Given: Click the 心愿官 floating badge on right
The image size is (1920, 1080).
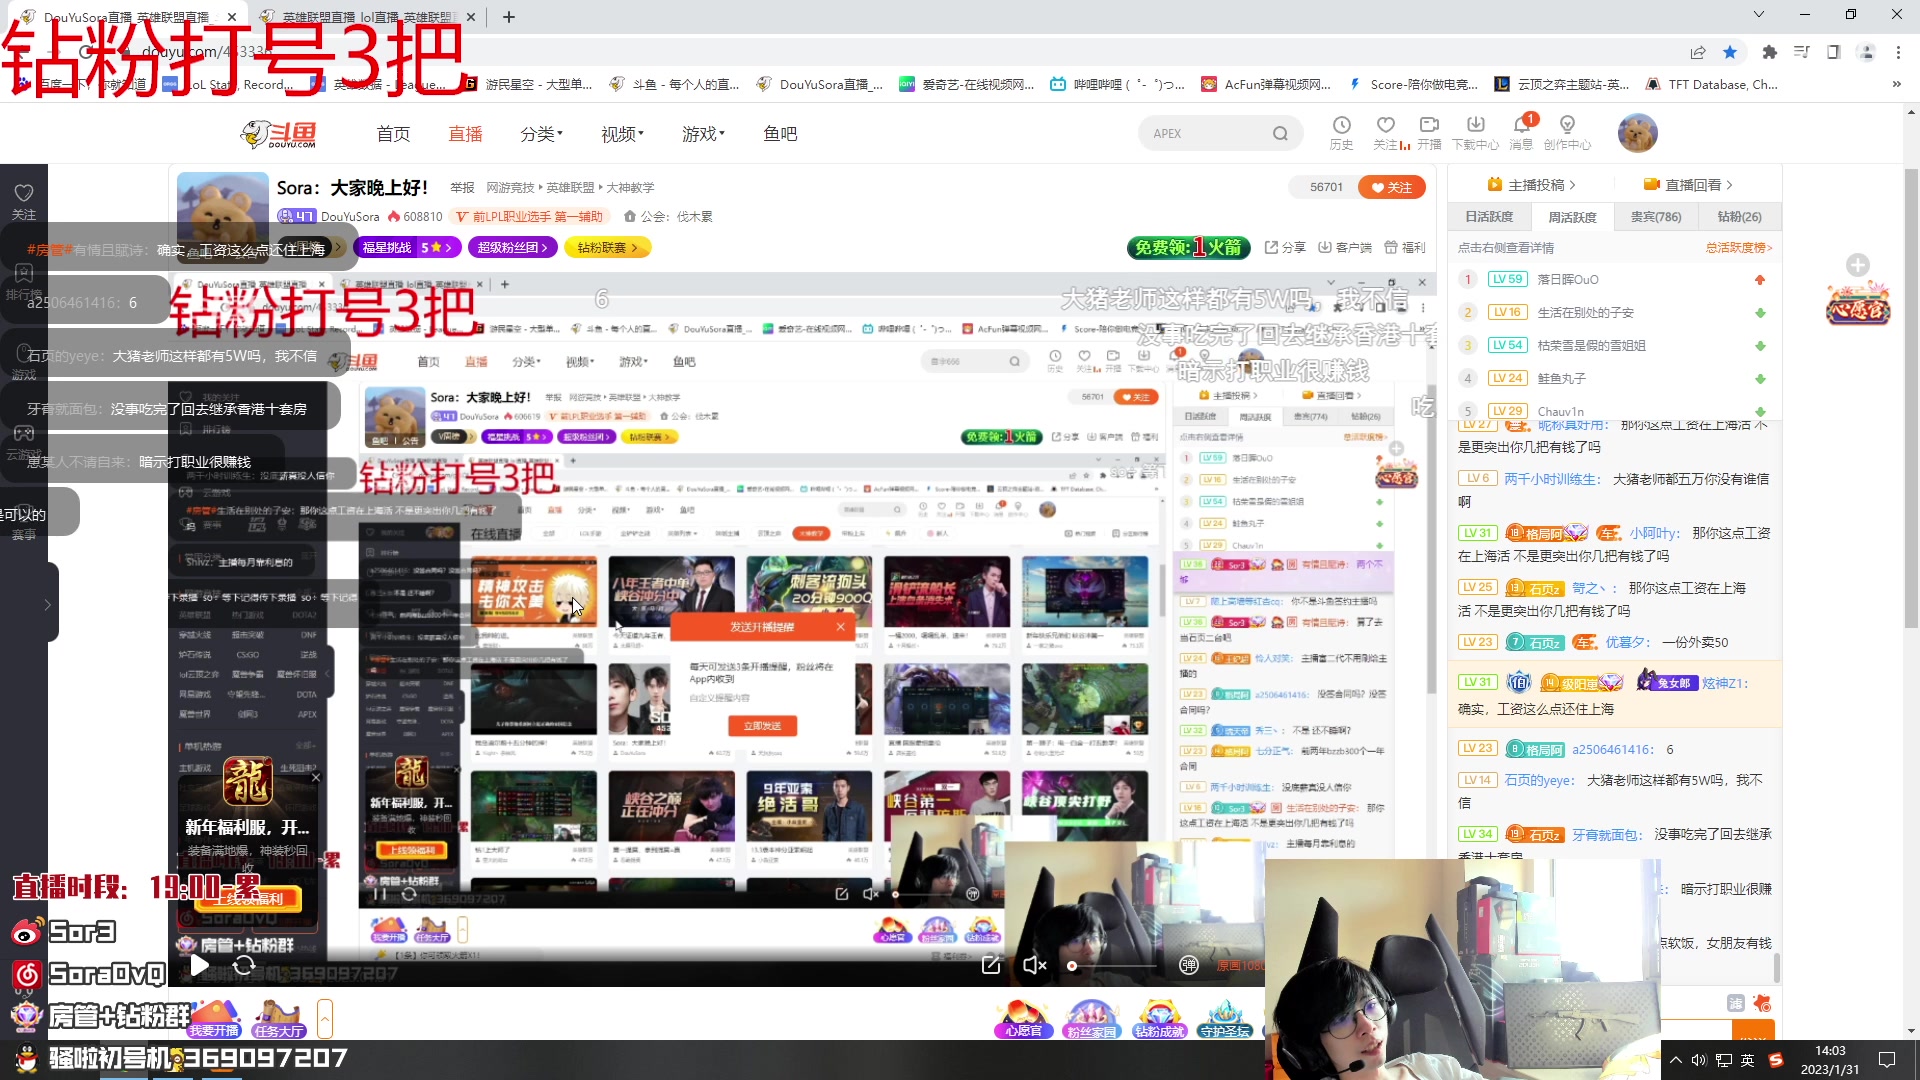Looking at the screenshot, I should point(1858,304).
